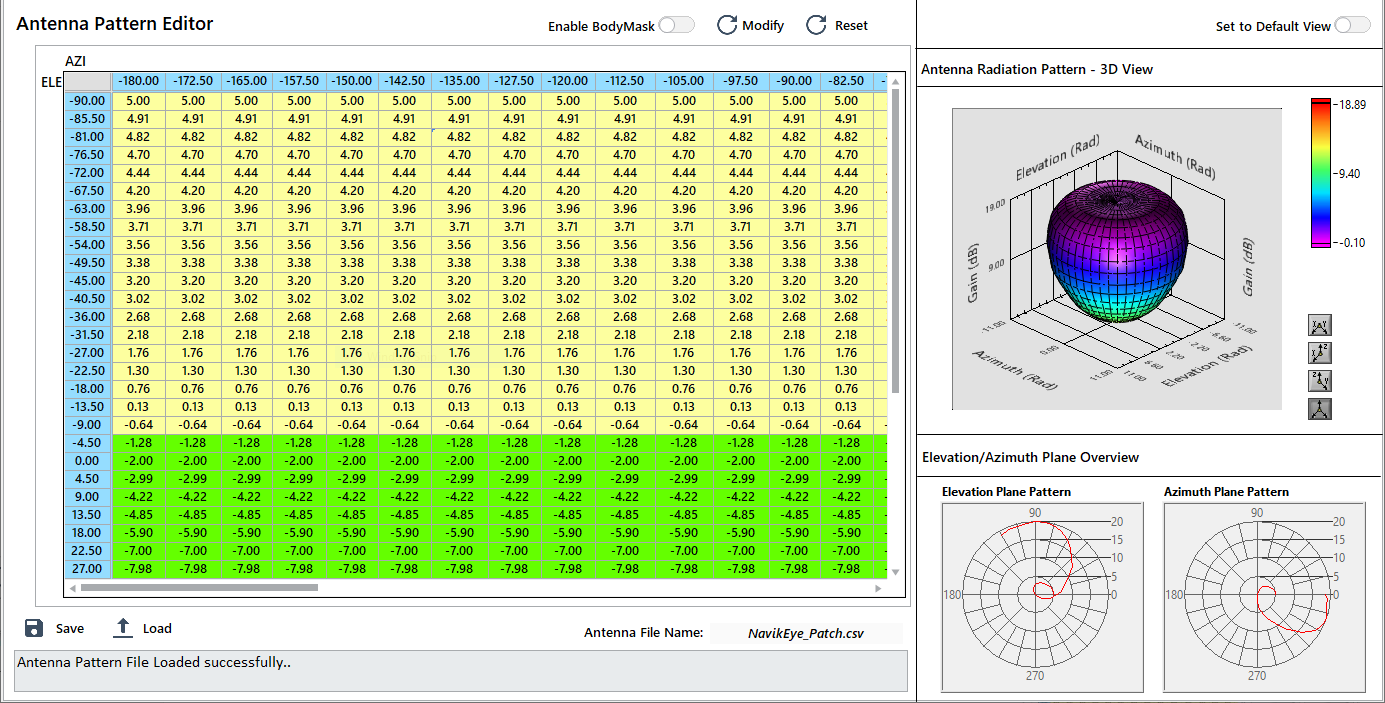Select the 0.00 elevation row header
The height and width of the screenshot is (703, 1385).
88,460
